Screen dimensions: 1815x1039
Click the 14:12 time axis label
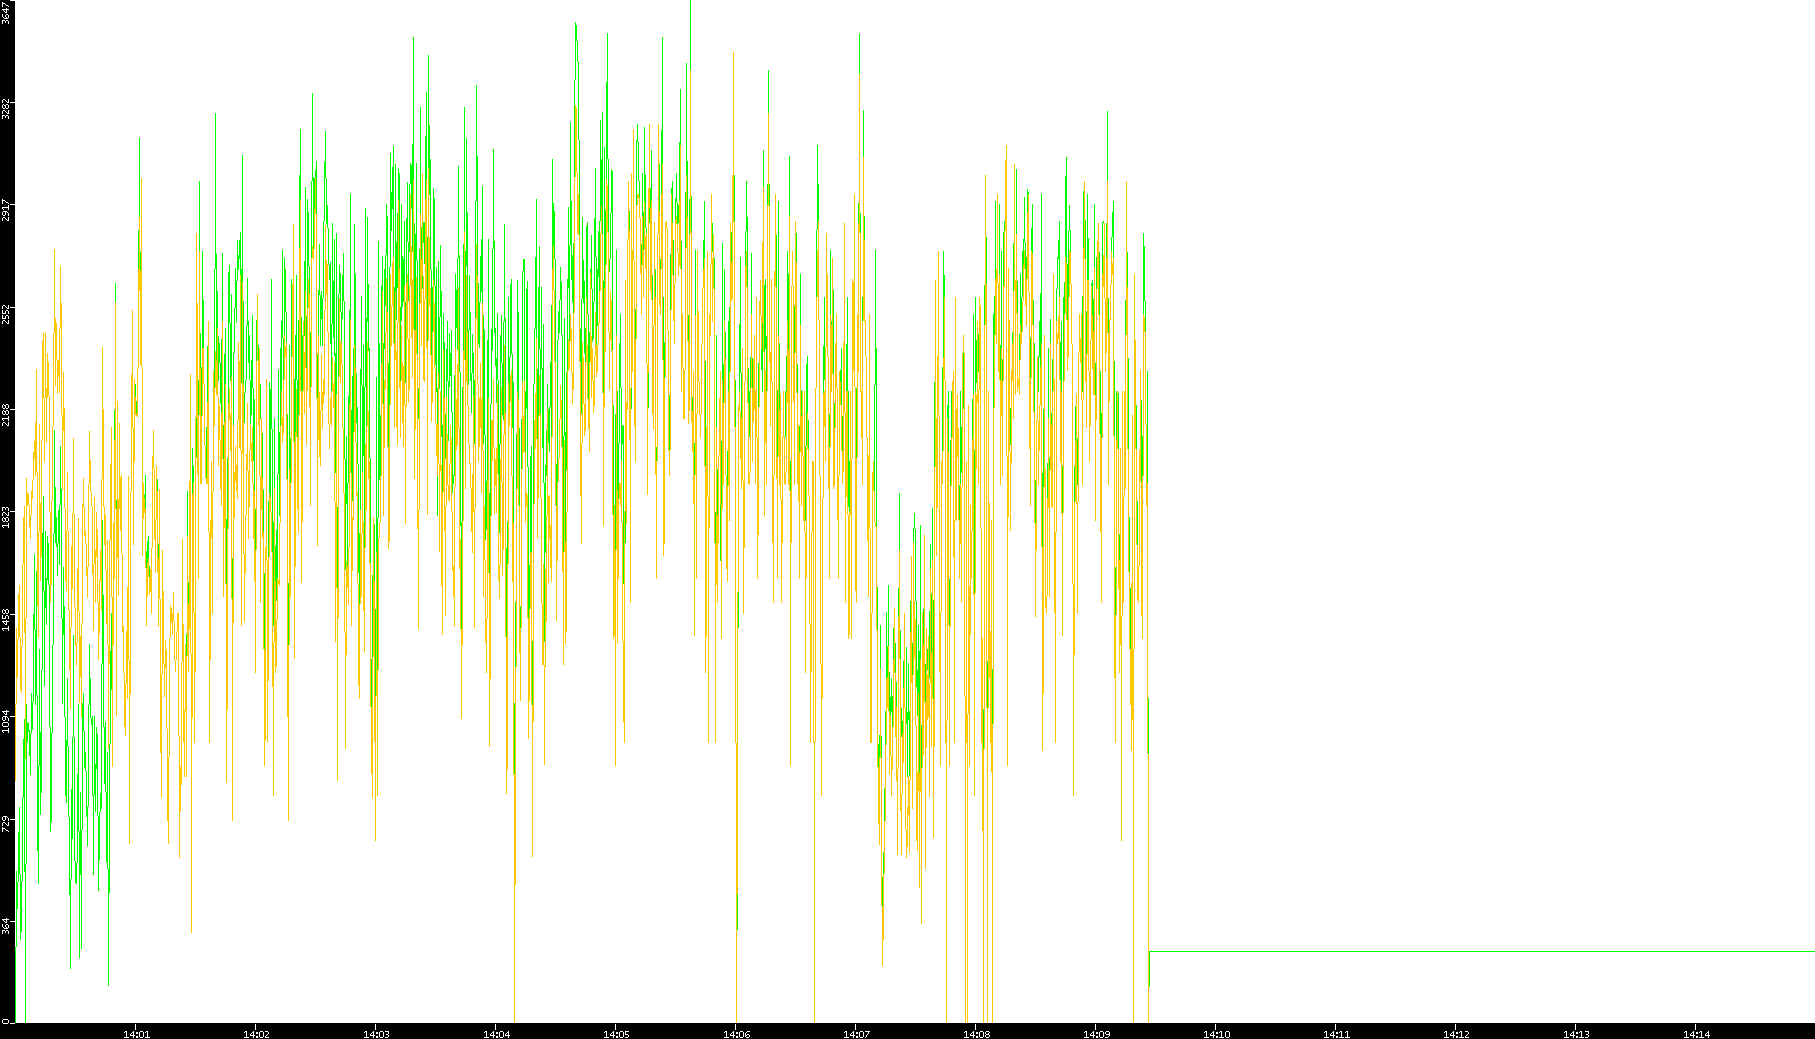click(1456, 1034)
